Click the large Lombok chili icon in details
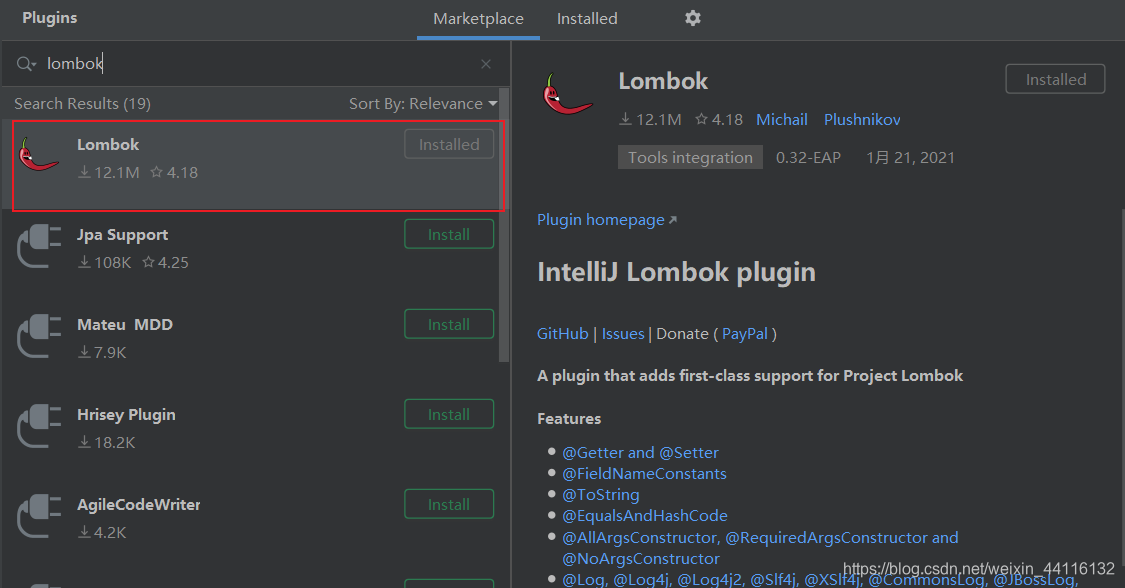This screenshot has height=588, width=1125. coord(568,94)
